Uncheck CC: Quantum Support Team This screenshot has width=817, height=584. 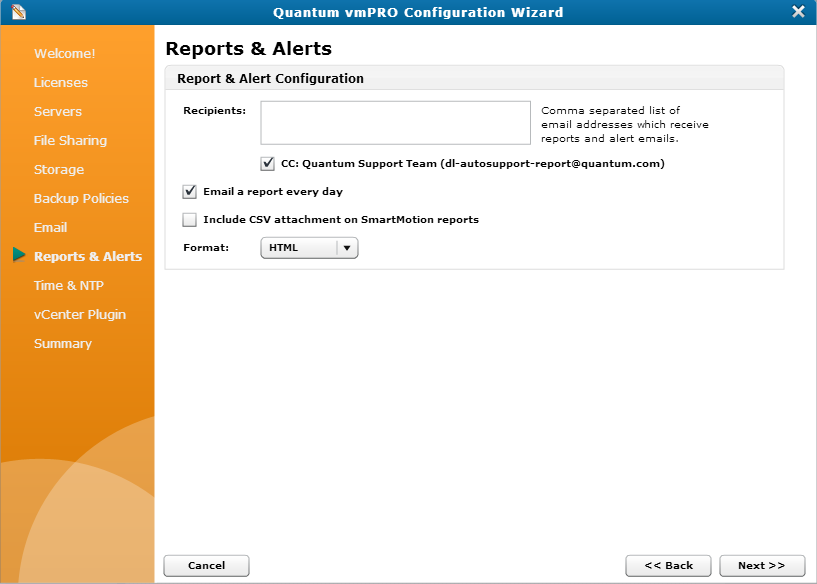[x=266, y=164]
